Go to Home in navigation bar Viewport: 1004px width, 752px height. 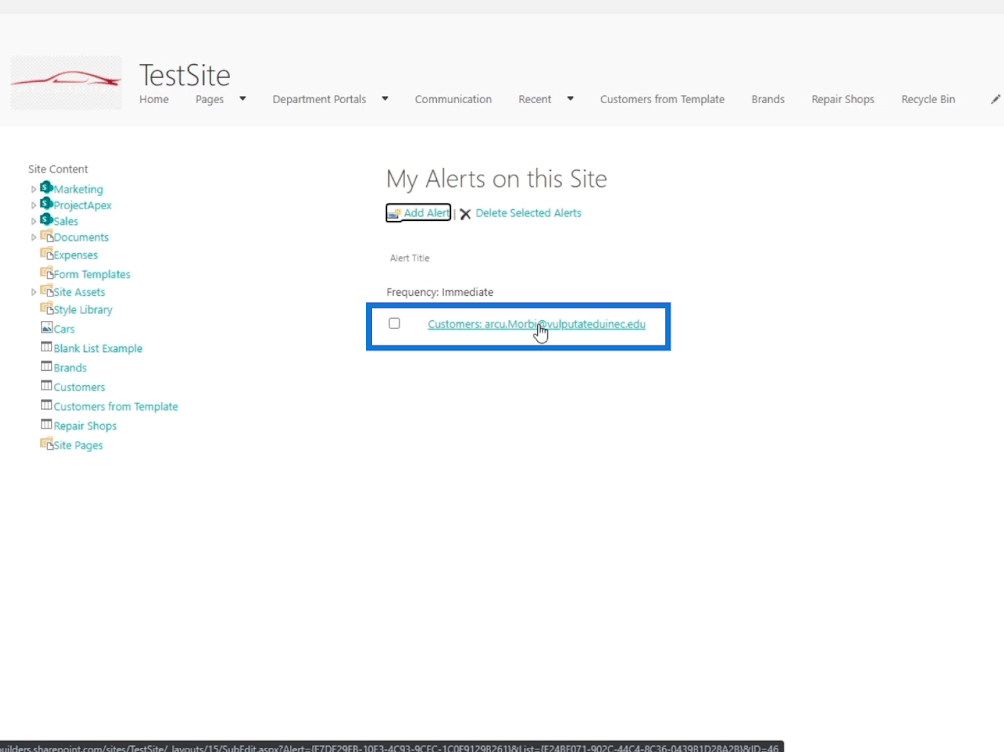pos(154,99)
